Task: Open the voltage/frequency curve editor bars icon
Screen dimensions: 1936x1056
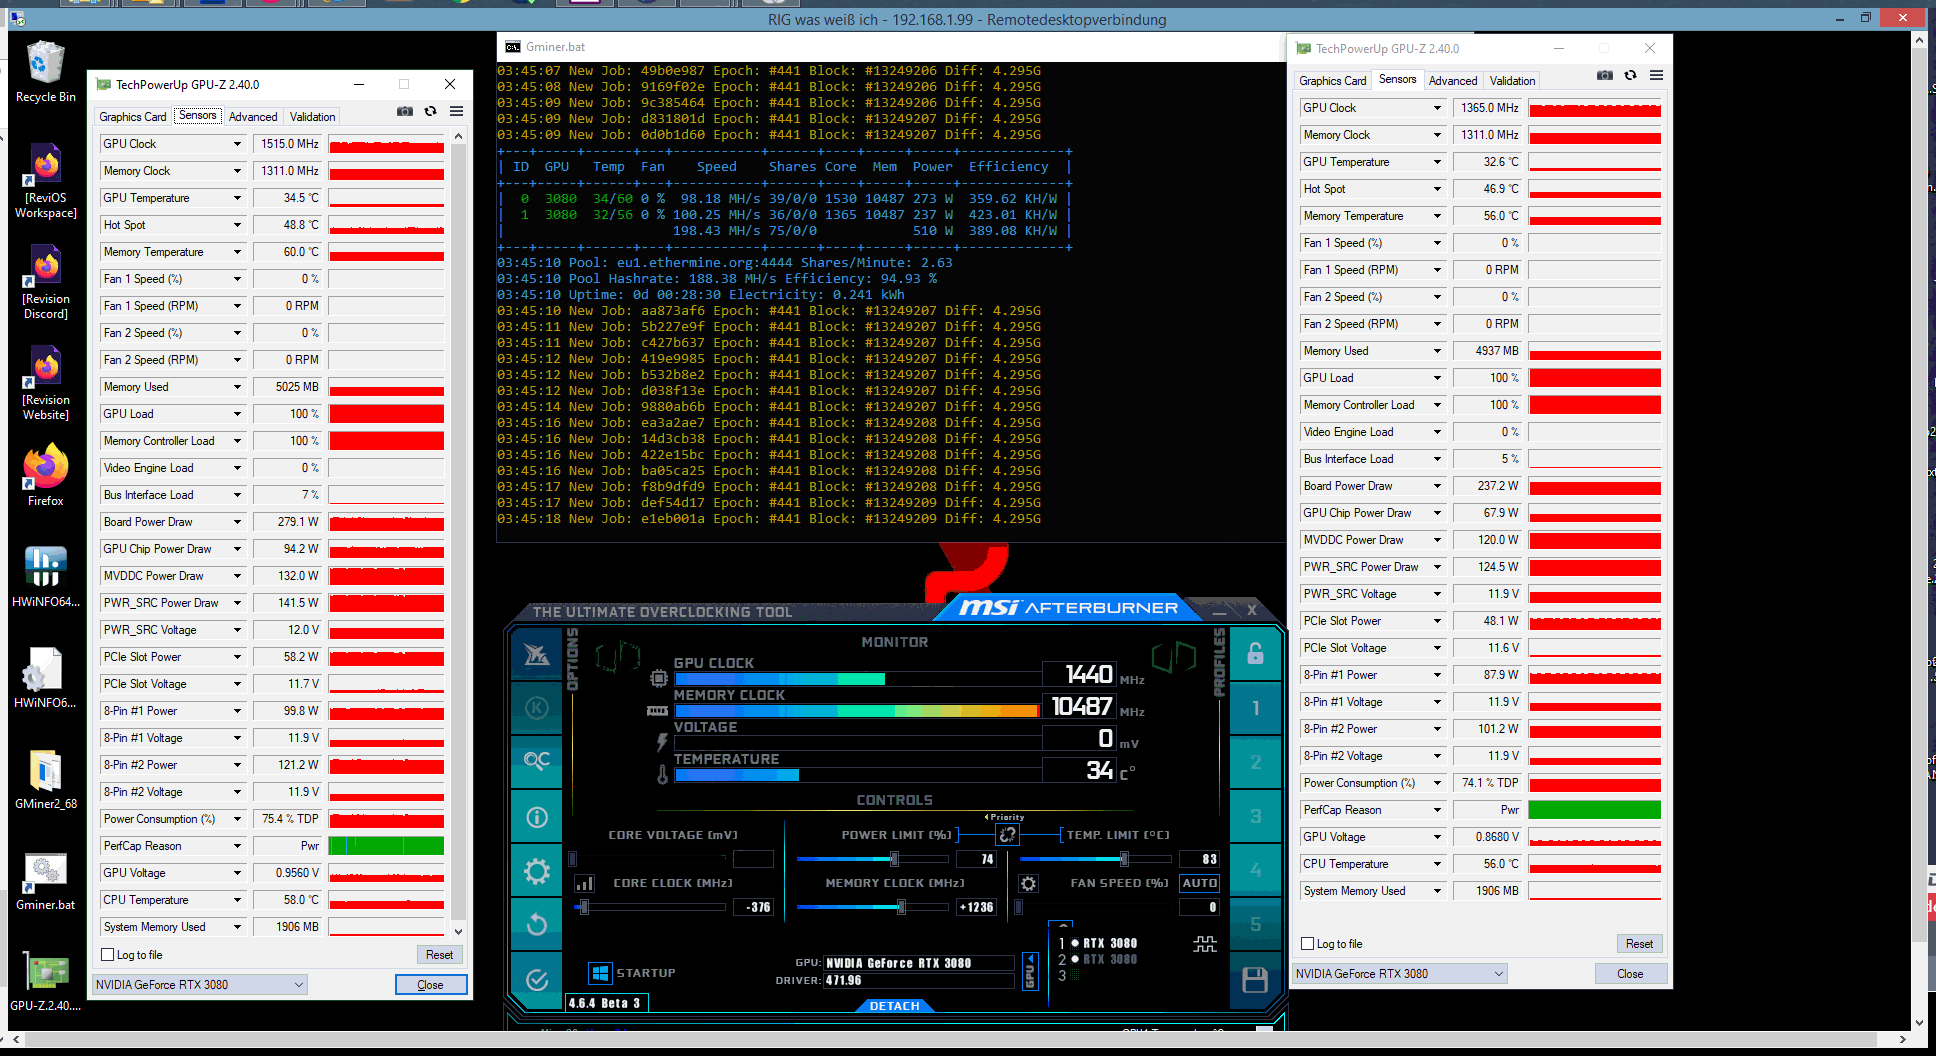Action: (x=585, y=884)
